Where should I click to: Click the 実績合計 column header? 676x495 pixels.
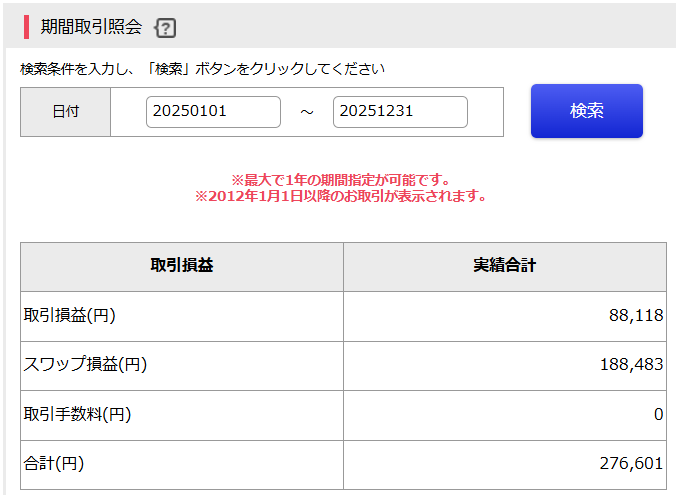pos(504,266)
